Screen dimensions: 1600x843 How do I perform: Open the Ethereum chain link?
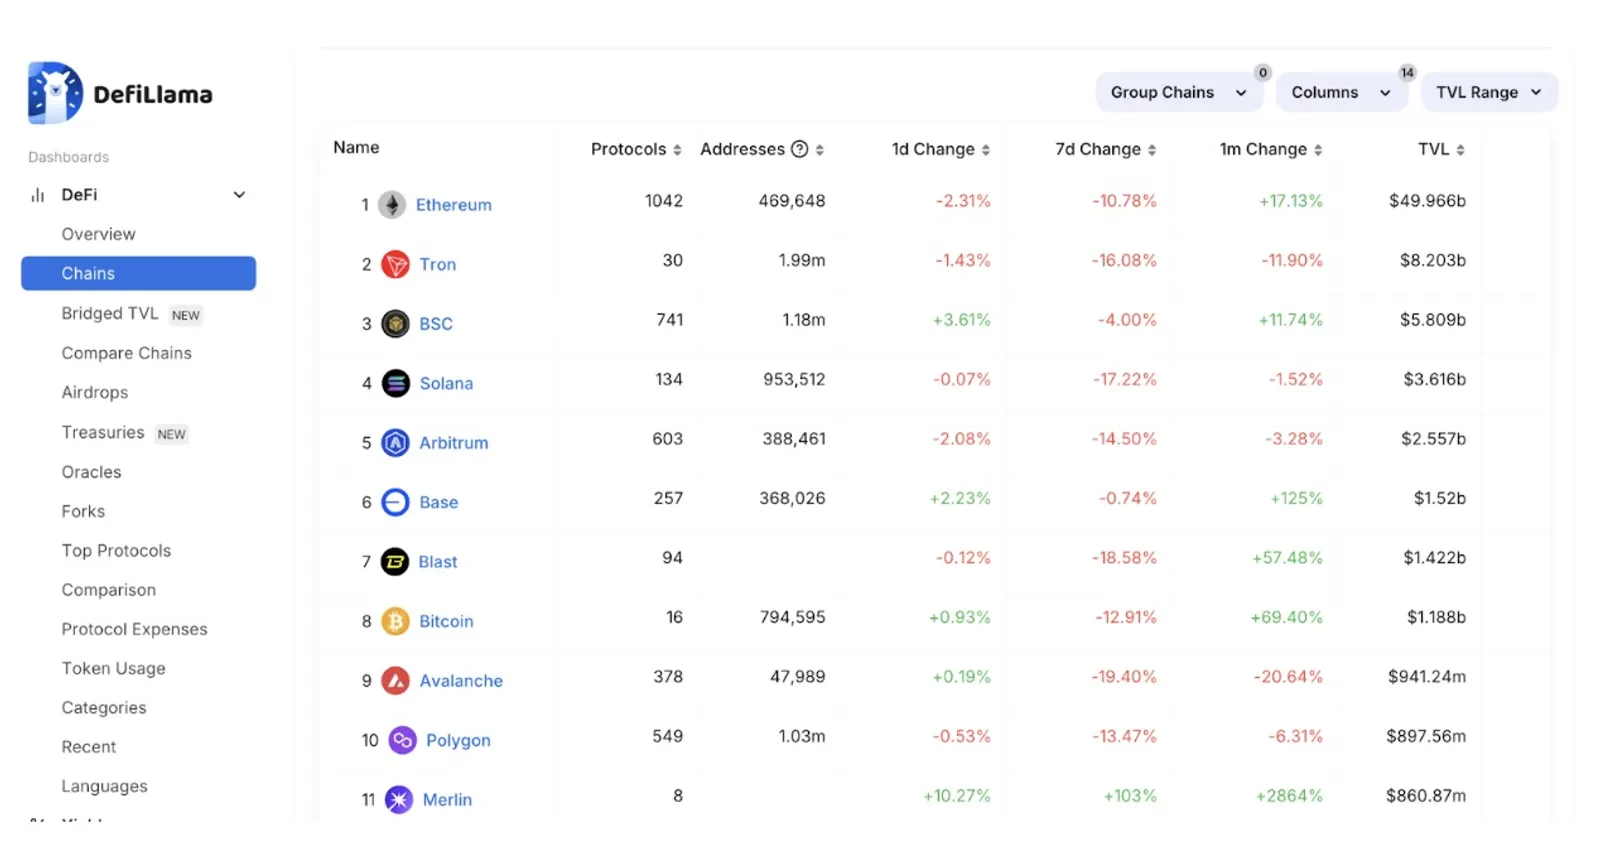pos(453,205)
